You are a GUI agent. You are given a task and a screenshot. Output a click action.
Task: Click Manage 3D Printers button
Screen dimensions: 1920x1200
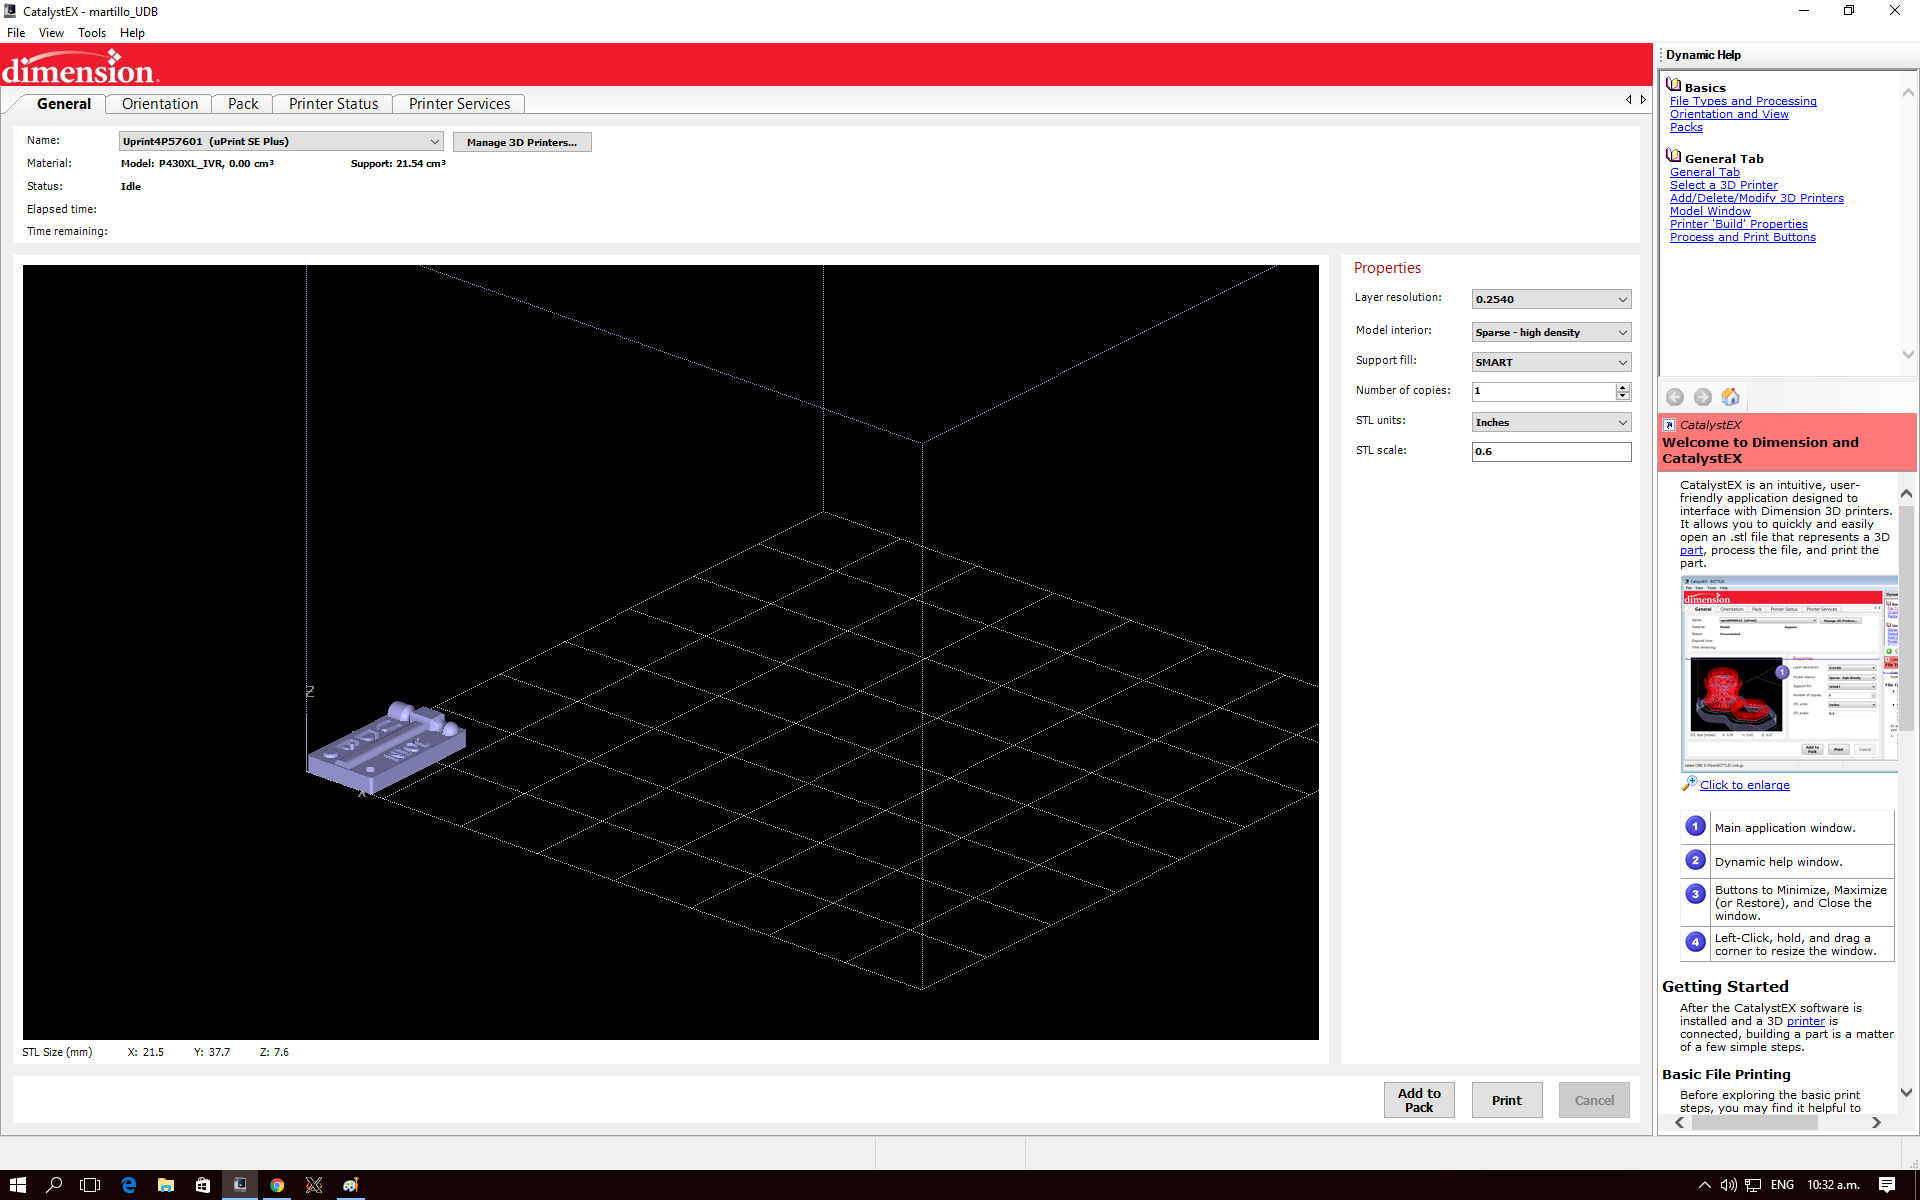[x=522, y=142]
